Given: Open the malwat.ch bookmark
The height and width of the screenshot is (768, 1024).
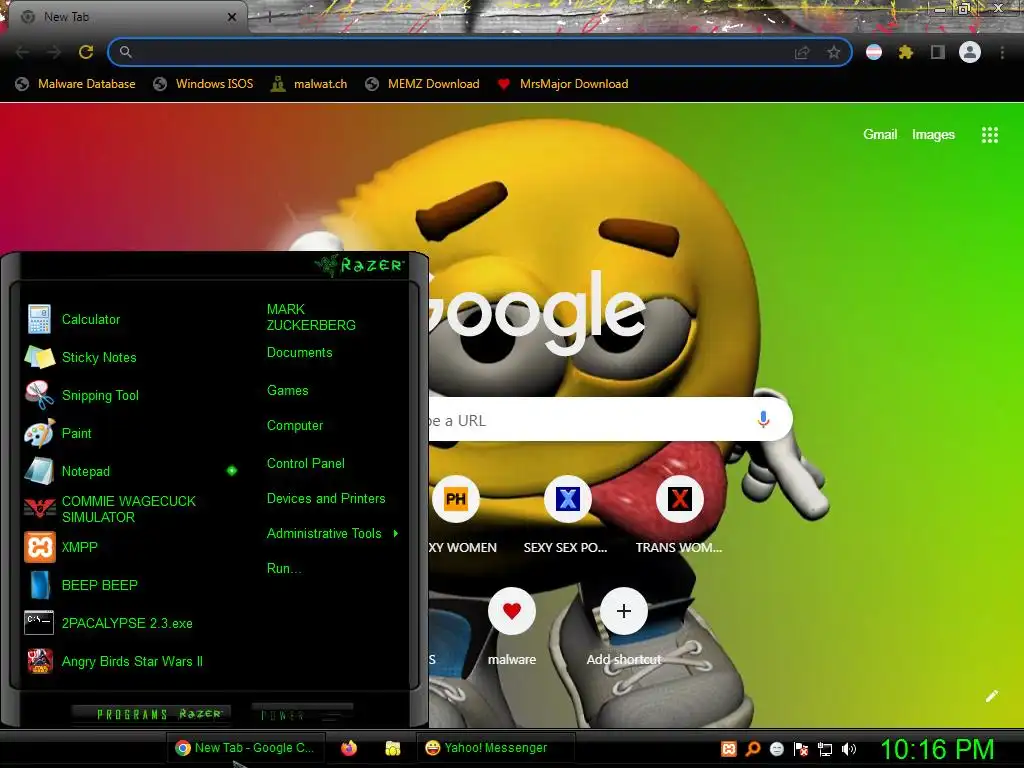Looking at the screenshot, I should [309, 84].
